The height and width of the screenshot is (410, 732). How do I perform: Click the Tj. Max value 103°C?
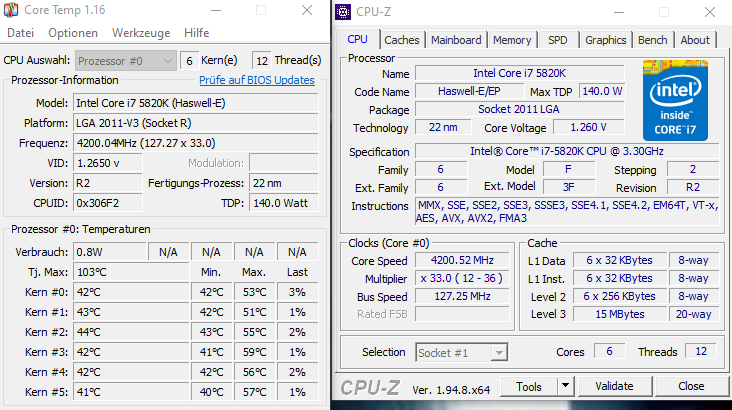[131, 272]
